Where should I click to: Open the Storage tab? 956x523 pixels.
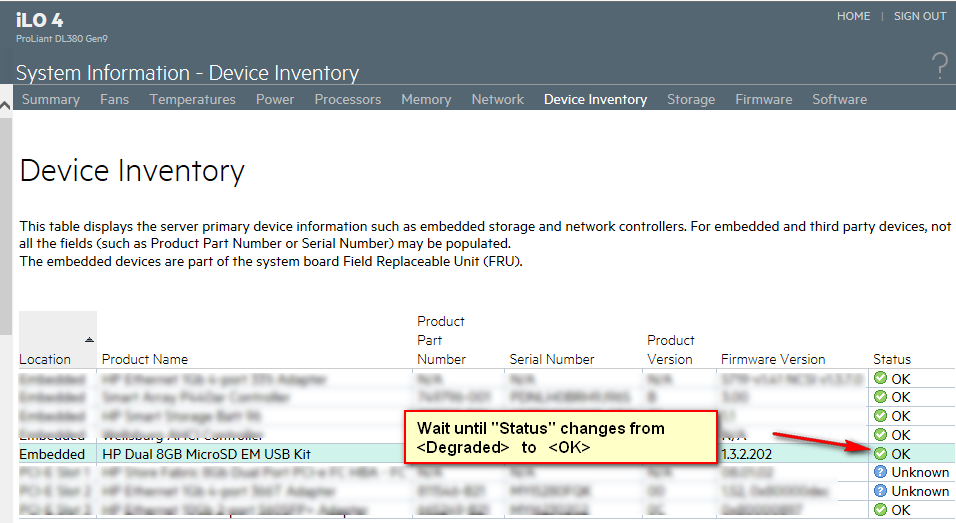(x=691, y=99)
